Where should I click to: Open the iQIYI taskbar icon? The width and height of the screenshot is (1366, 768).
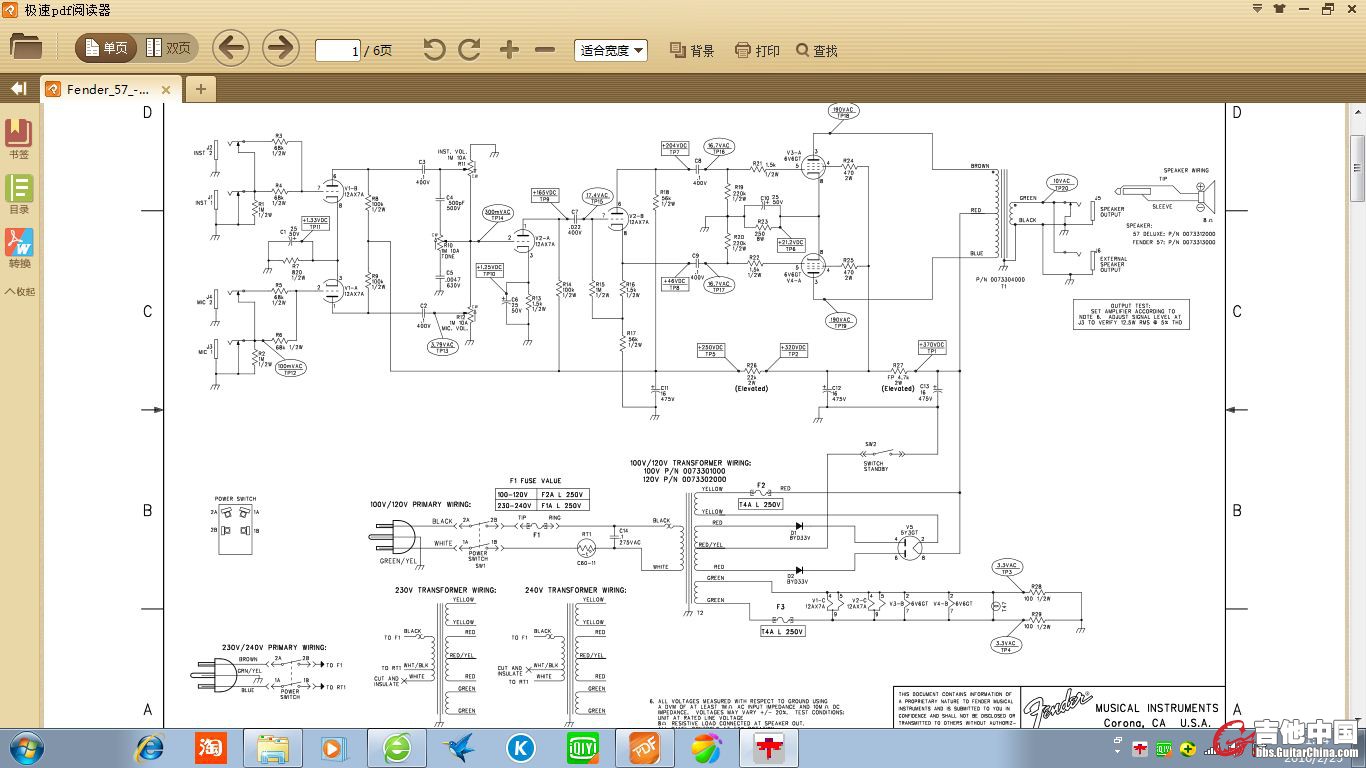point(582,748)
